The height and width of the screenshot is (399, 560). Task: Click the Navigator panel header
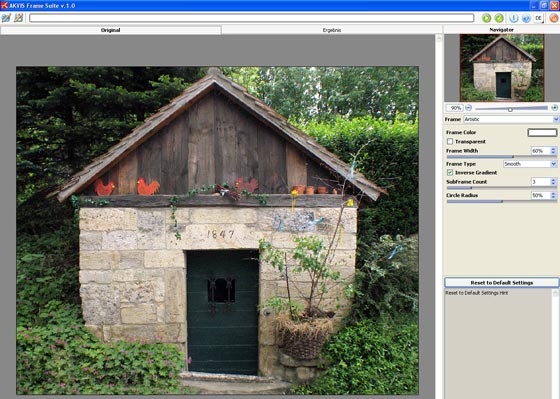point(501,30)
